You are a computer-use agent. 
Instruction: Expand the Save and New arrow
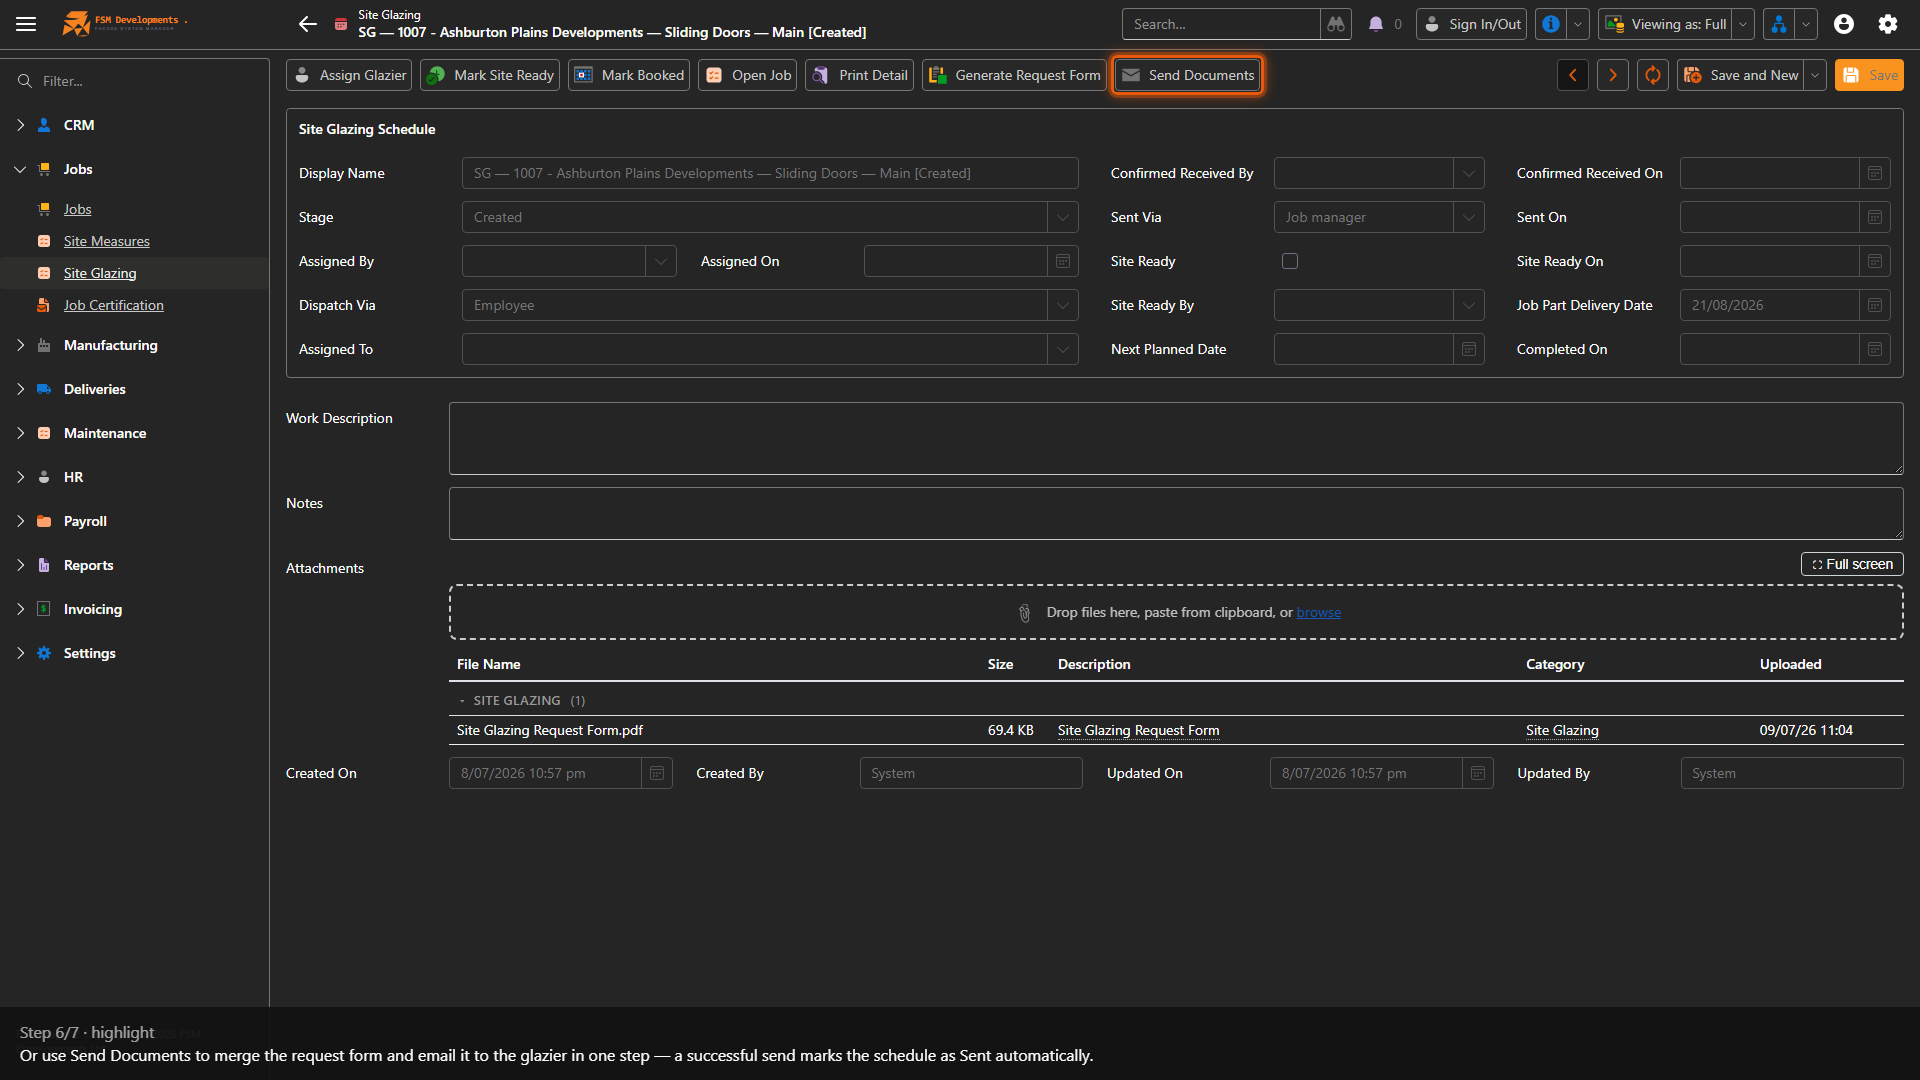click(x=1815, y=75)
